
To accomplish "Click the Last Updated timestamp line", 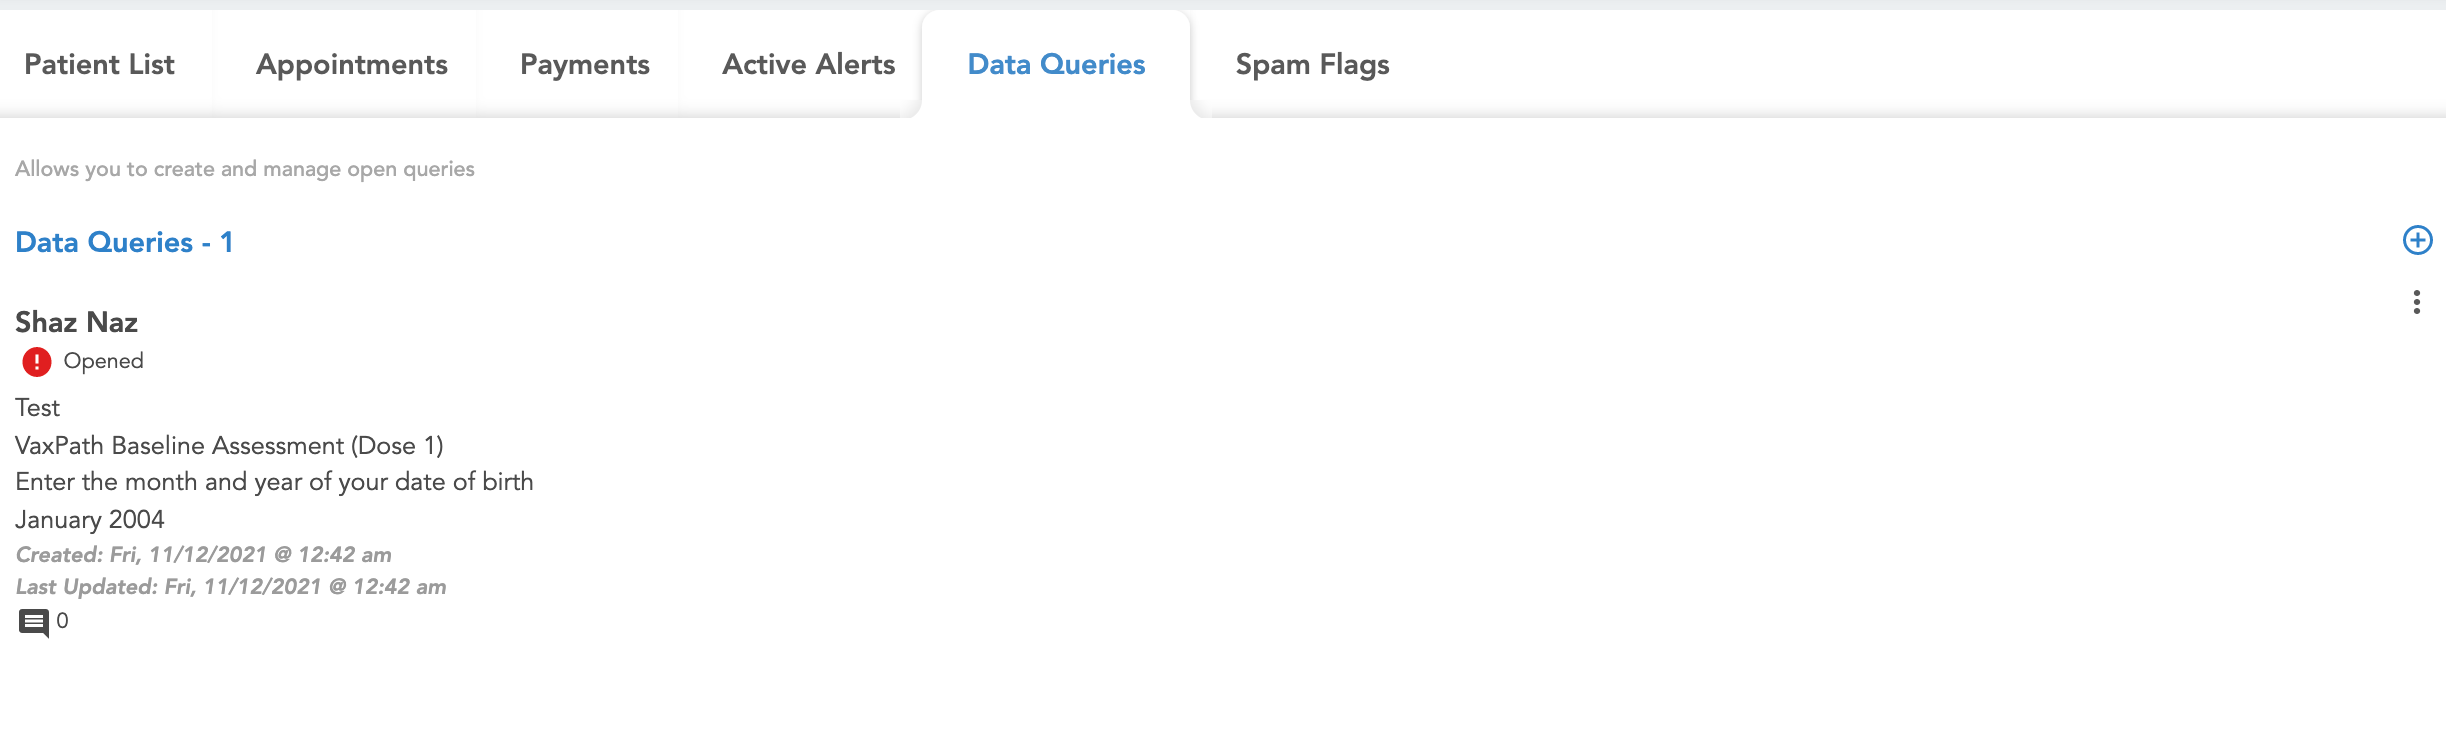I will 231,586.
